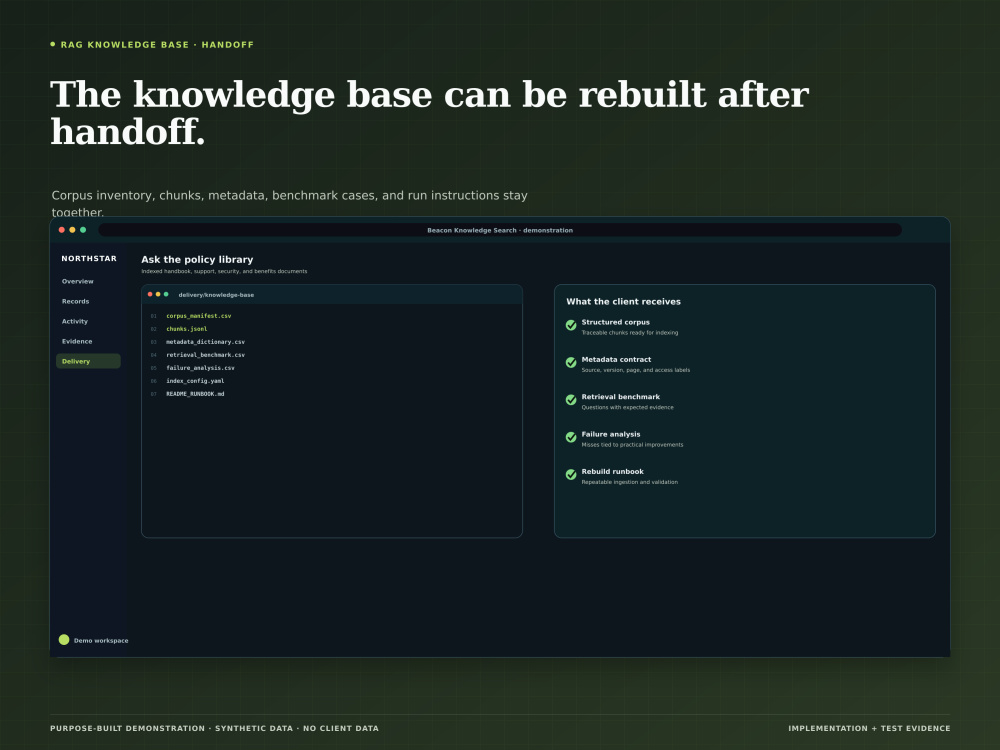Select README_RUNBOOK.md in the file list
This screenshot has width=1000, height=750.
195,394
